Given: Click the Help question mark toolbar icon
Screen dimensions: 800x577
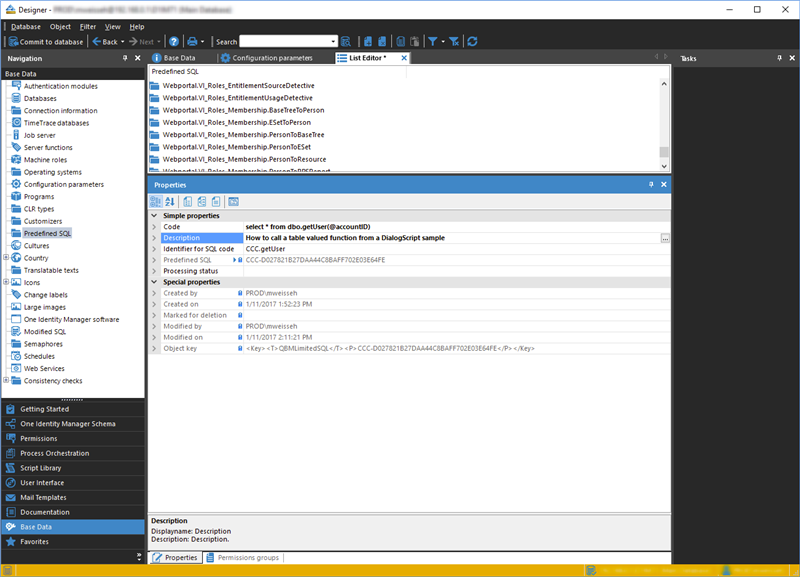Looking at the screenshot, I should tap(174, 42).
